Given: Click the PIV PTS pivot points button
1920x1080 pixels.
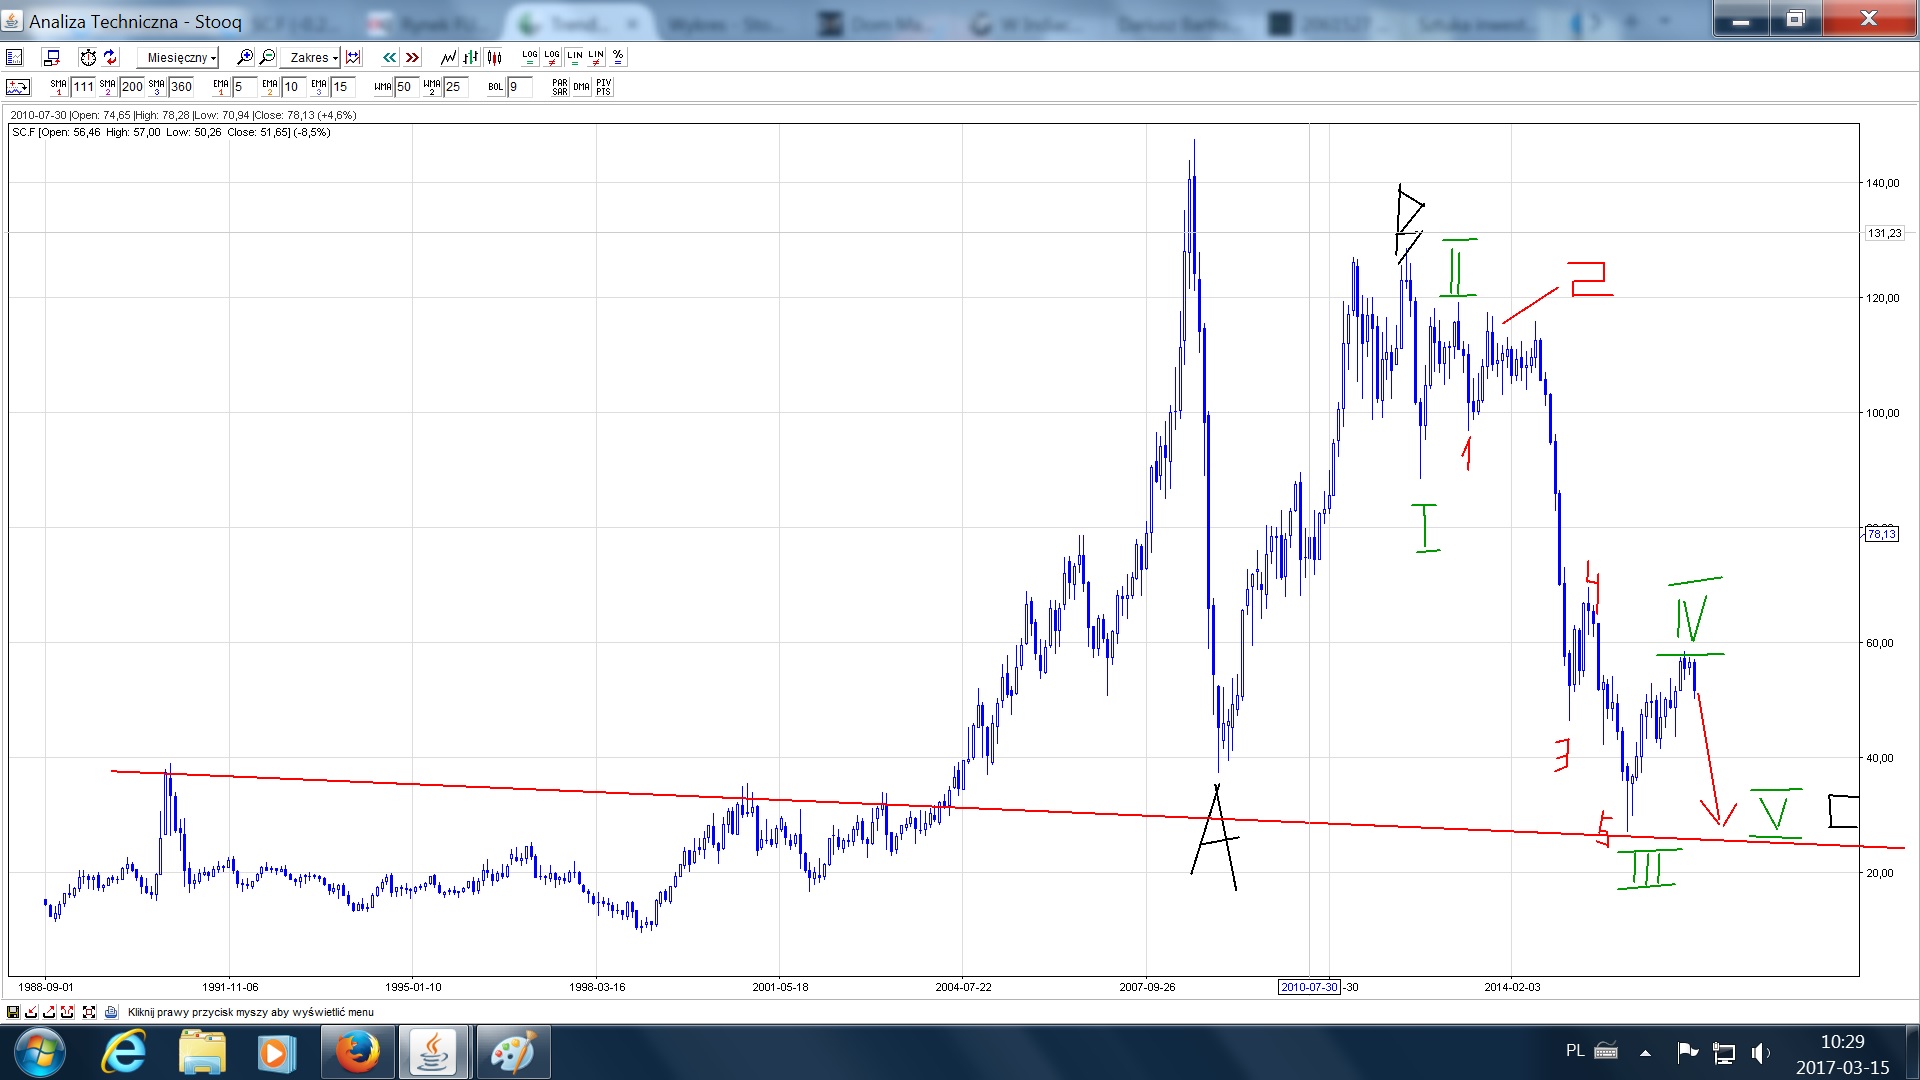Looking at the screenshot, I should pos(603,87).
